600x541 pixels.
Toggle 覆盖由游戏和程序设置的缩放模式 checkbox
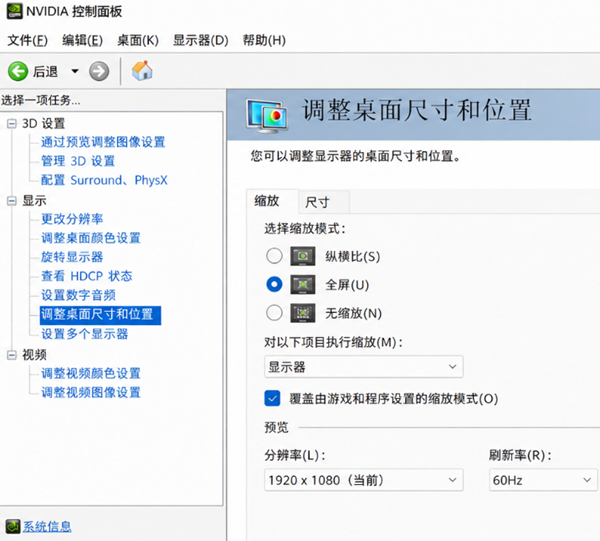pyautogui.click(x=272, y=398)
